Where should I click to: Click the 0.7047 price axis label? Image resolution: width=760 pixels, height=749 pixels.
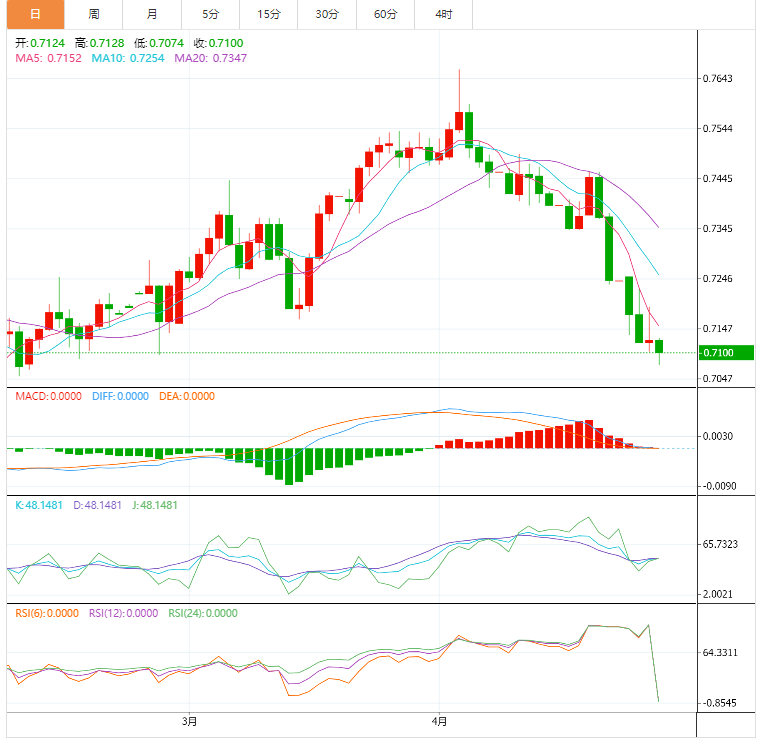click(718, 379)
